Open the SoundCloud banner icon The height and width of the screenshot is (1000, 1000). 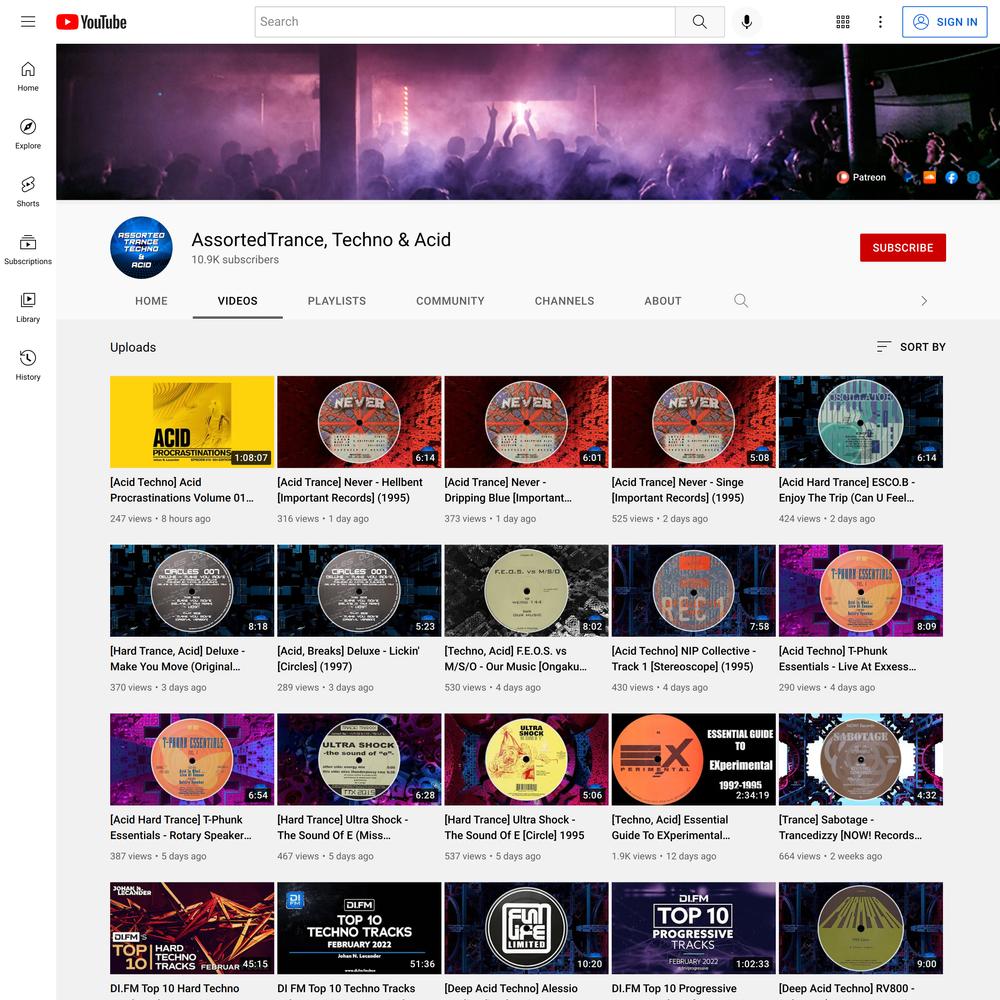(929, 177)
